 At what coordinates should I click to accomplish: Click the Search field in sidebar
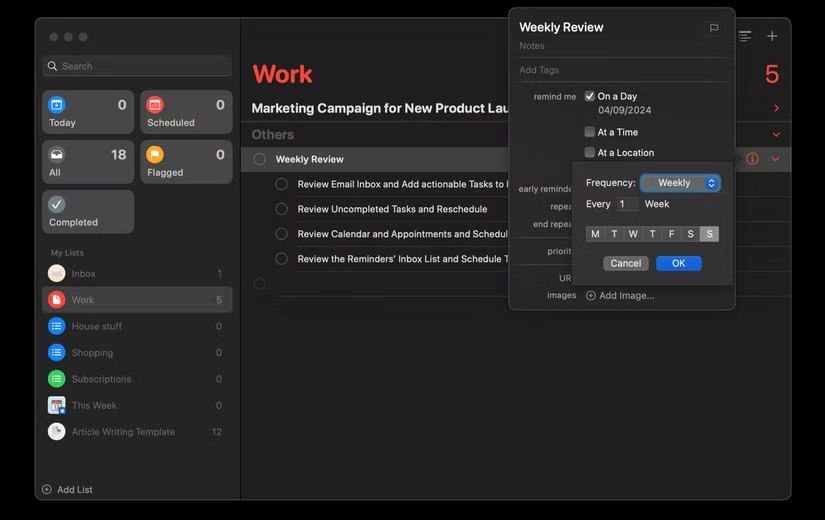click(137, 66)
